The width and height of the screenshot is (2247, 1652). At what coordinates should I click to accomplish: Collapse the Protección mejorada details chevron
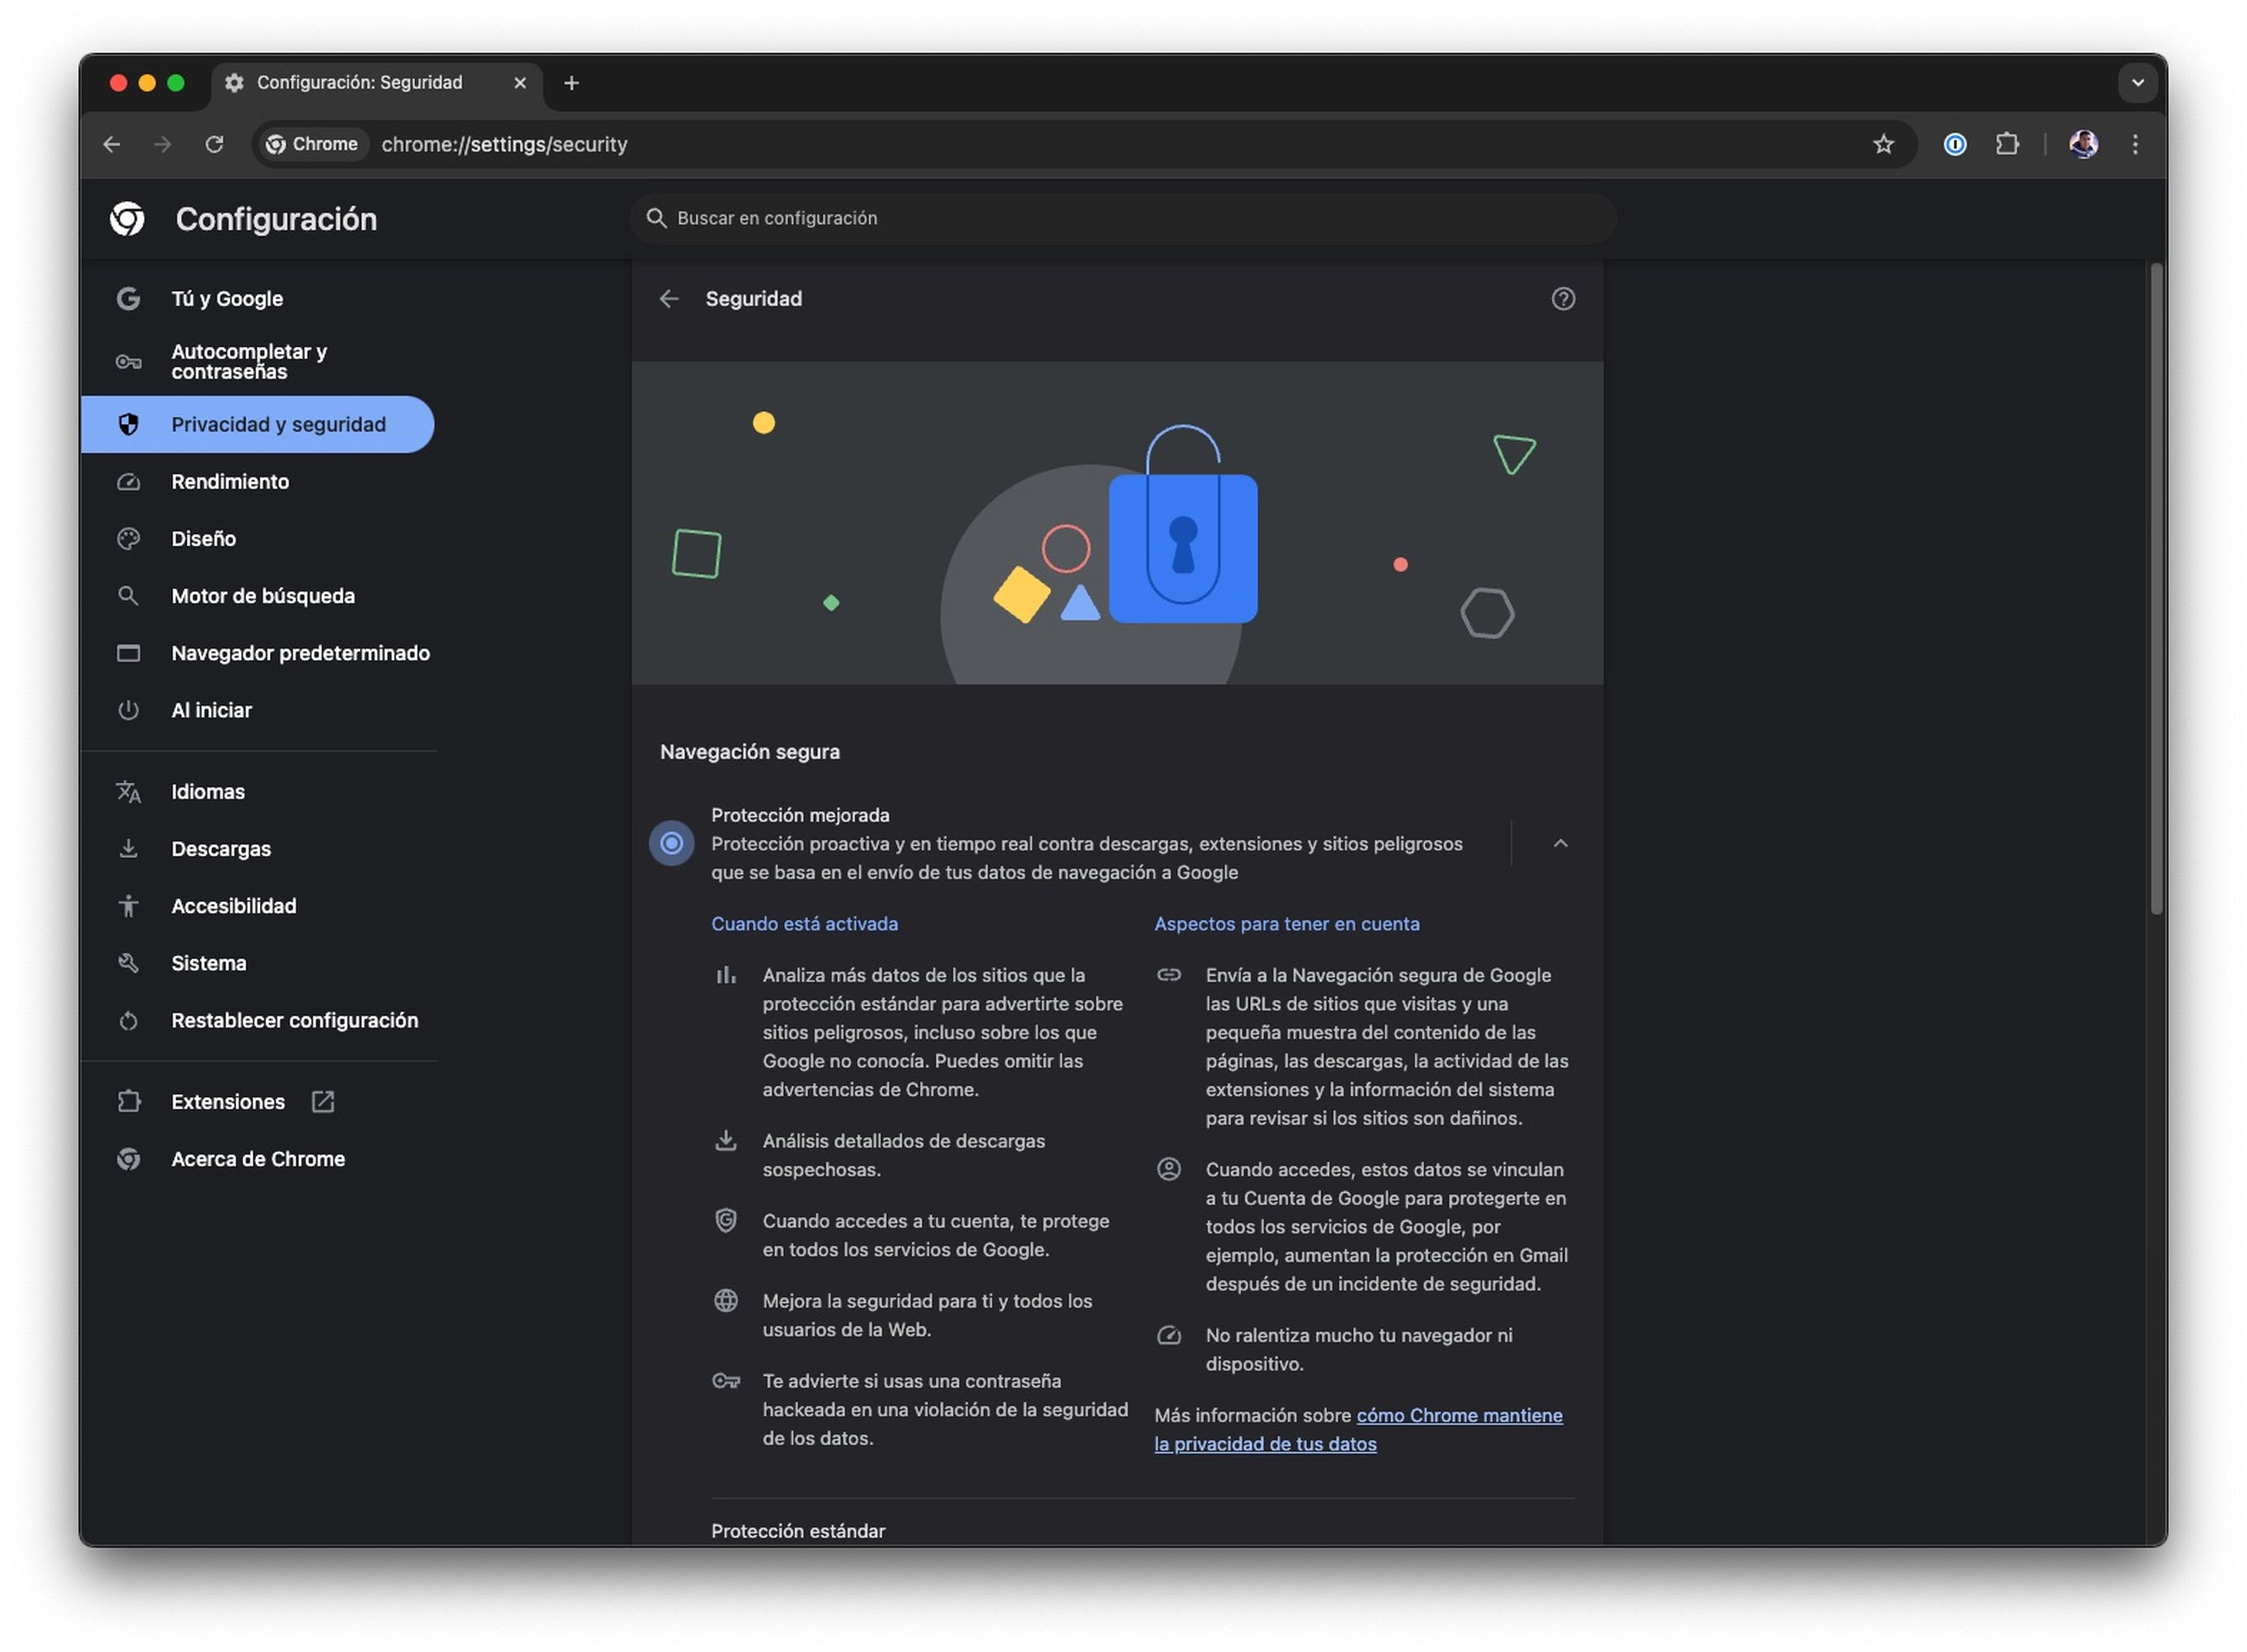coord(1559,843)
